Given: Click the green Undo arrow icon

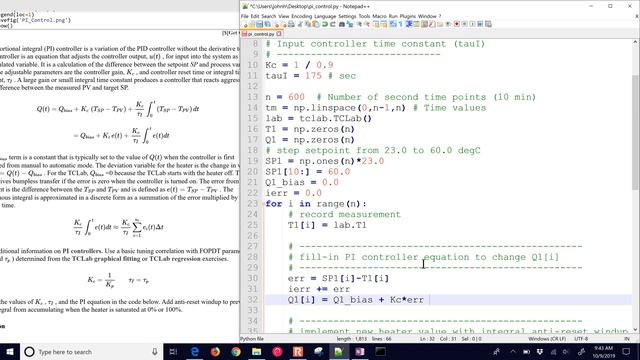Looking at the screenshot, I should (324, 24).
